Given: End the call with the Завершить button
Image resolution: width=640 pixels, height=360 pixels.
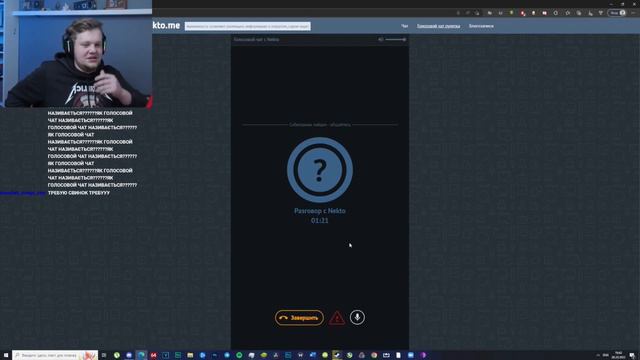Looking at the screenshot, I should pyautogui.click(x=299, y=318).
